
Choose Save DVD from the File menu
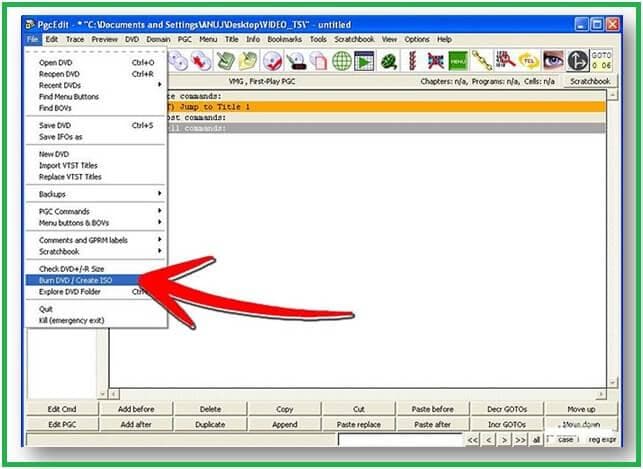click(x=95, y=125)
